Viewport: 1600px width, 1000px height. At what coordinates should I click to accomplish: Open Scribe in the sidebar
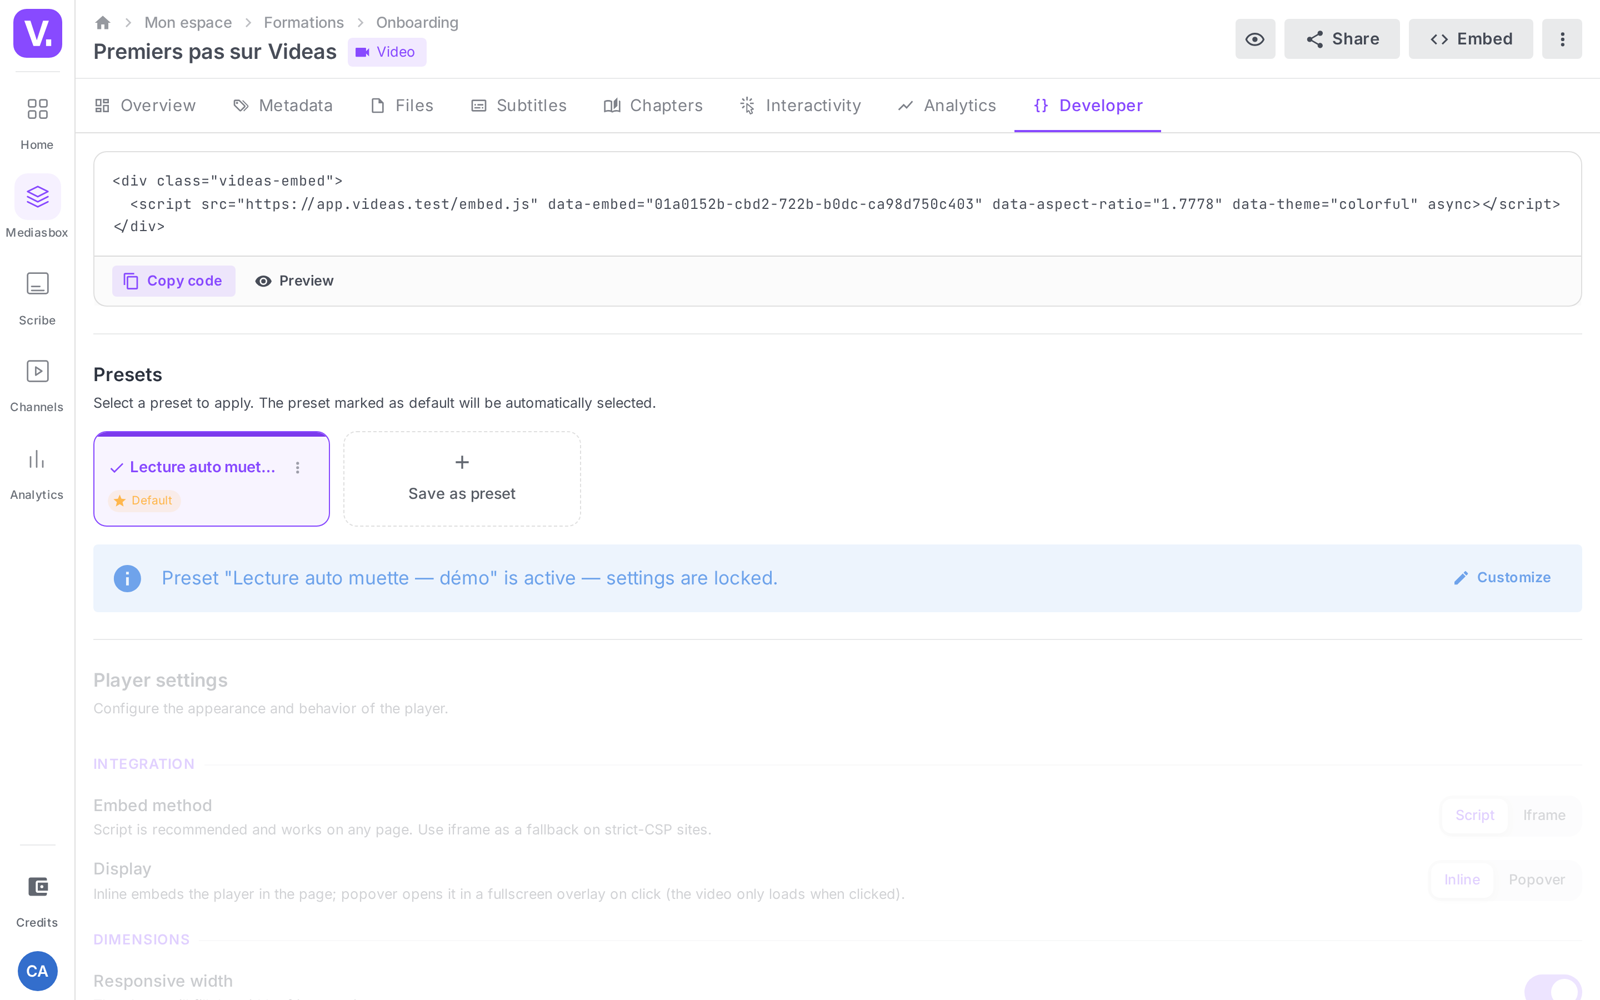point(37,299)
